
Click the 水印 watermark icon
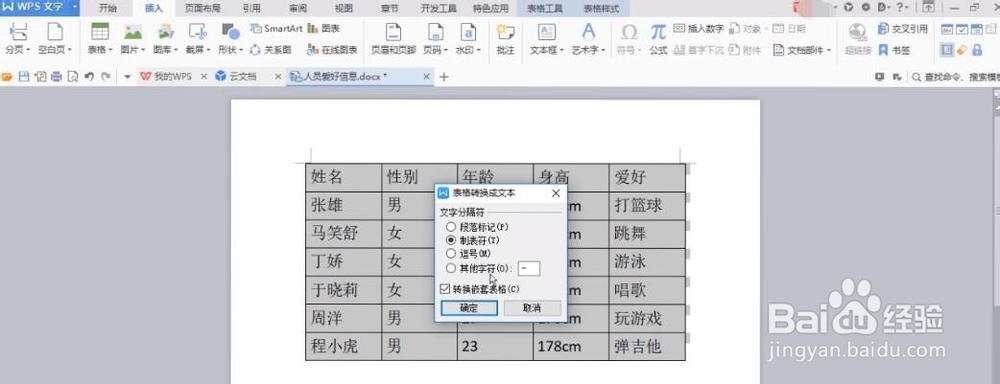click(x=468, y=32)
